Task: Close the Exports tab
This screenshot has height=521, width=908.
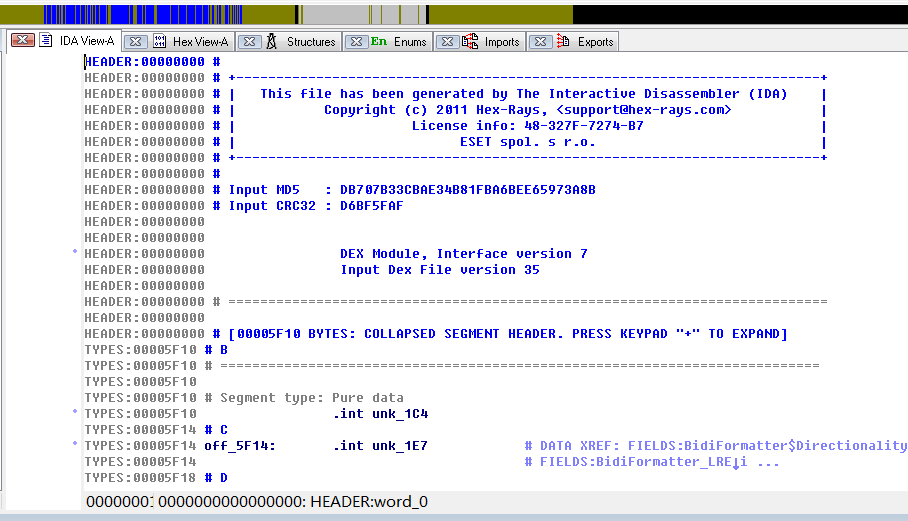Action: click(540, 42)
